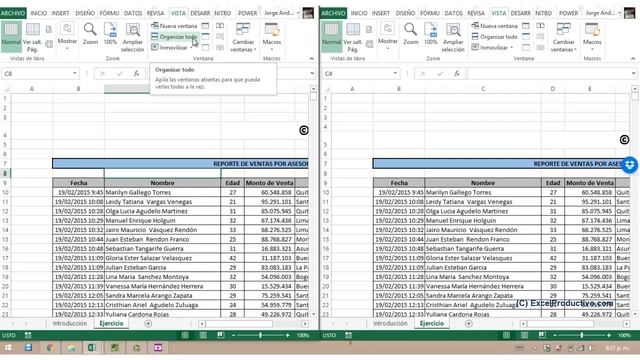The height and width of the screenshot is (360, 640).
Task: Click Nombre header in right window
Action: pyautogui.click(x=483, y=183)
